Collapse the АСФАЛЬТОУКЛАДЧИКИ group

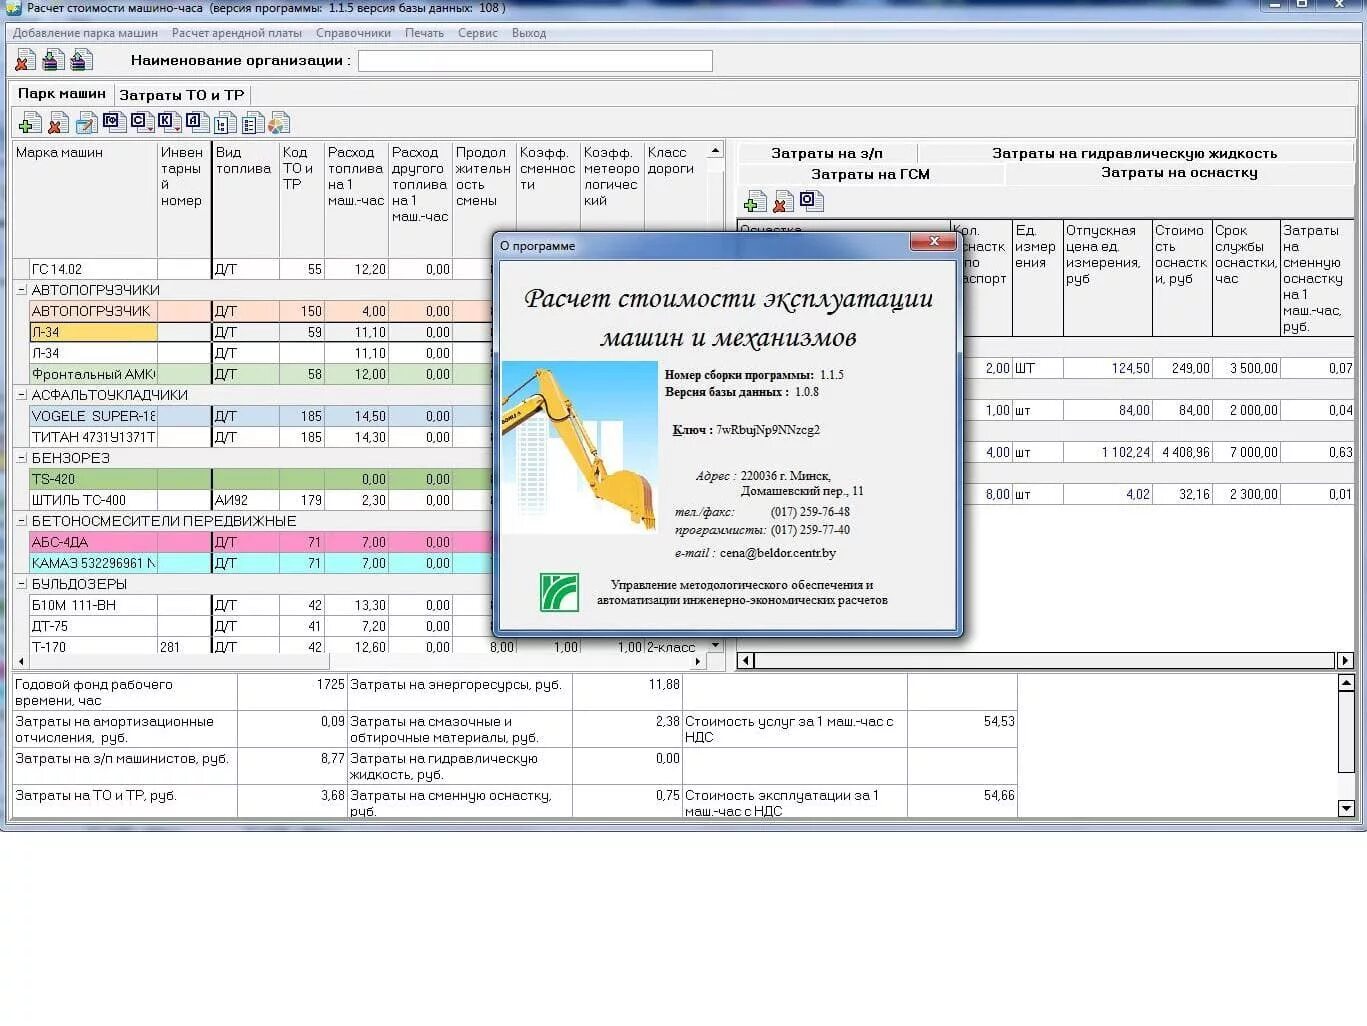point(21,395)
